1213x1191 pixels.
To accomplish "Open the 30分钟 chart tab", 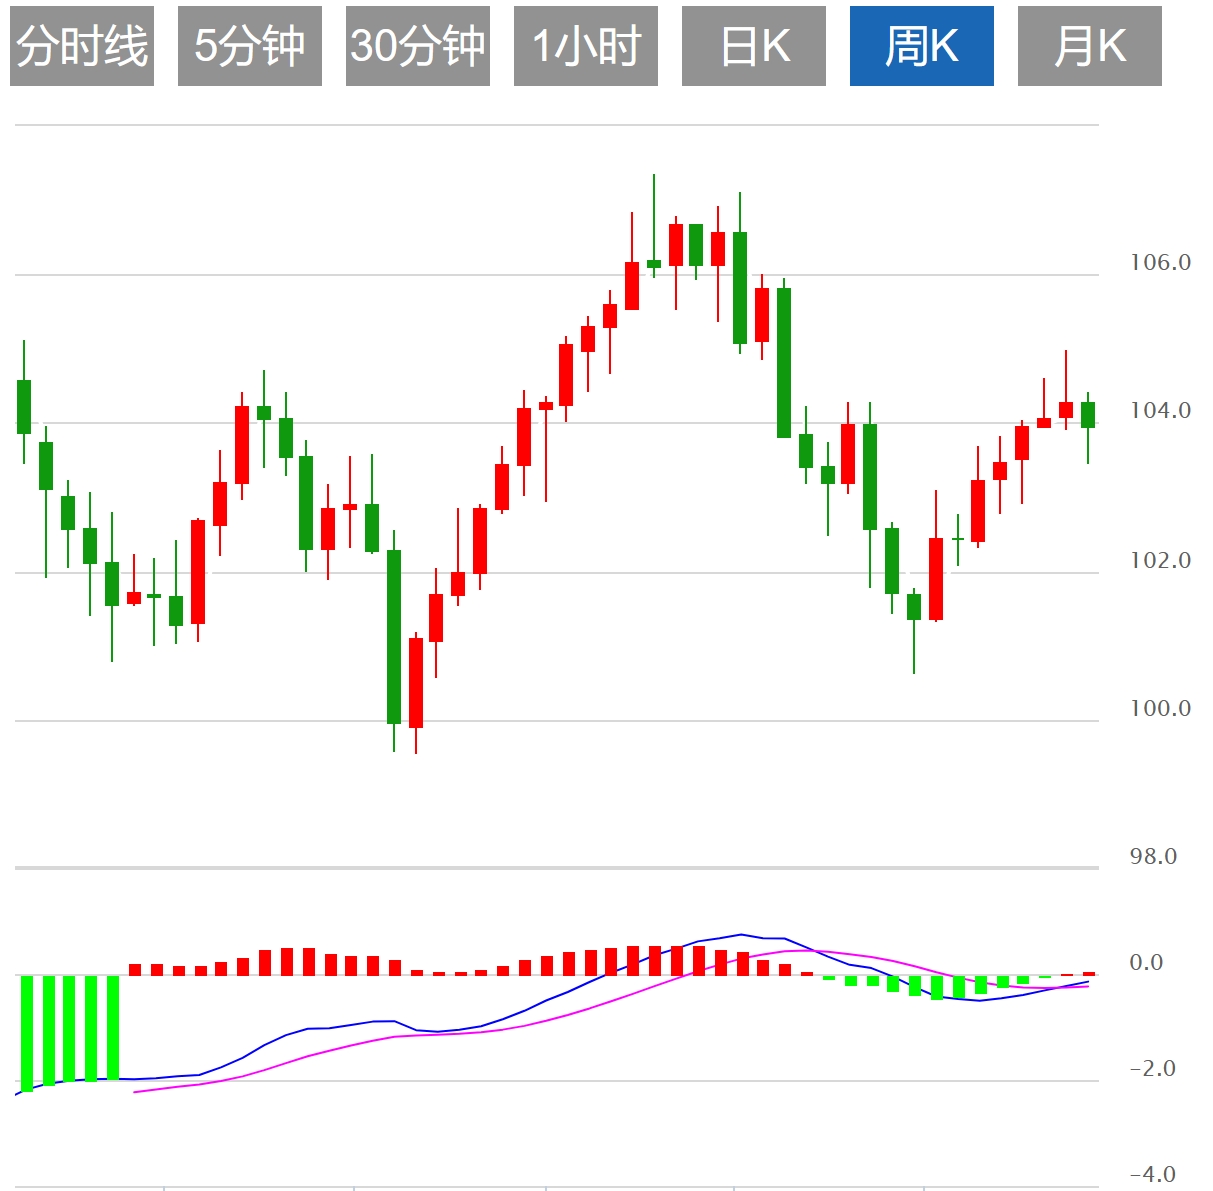I will [x=418, y=46].
